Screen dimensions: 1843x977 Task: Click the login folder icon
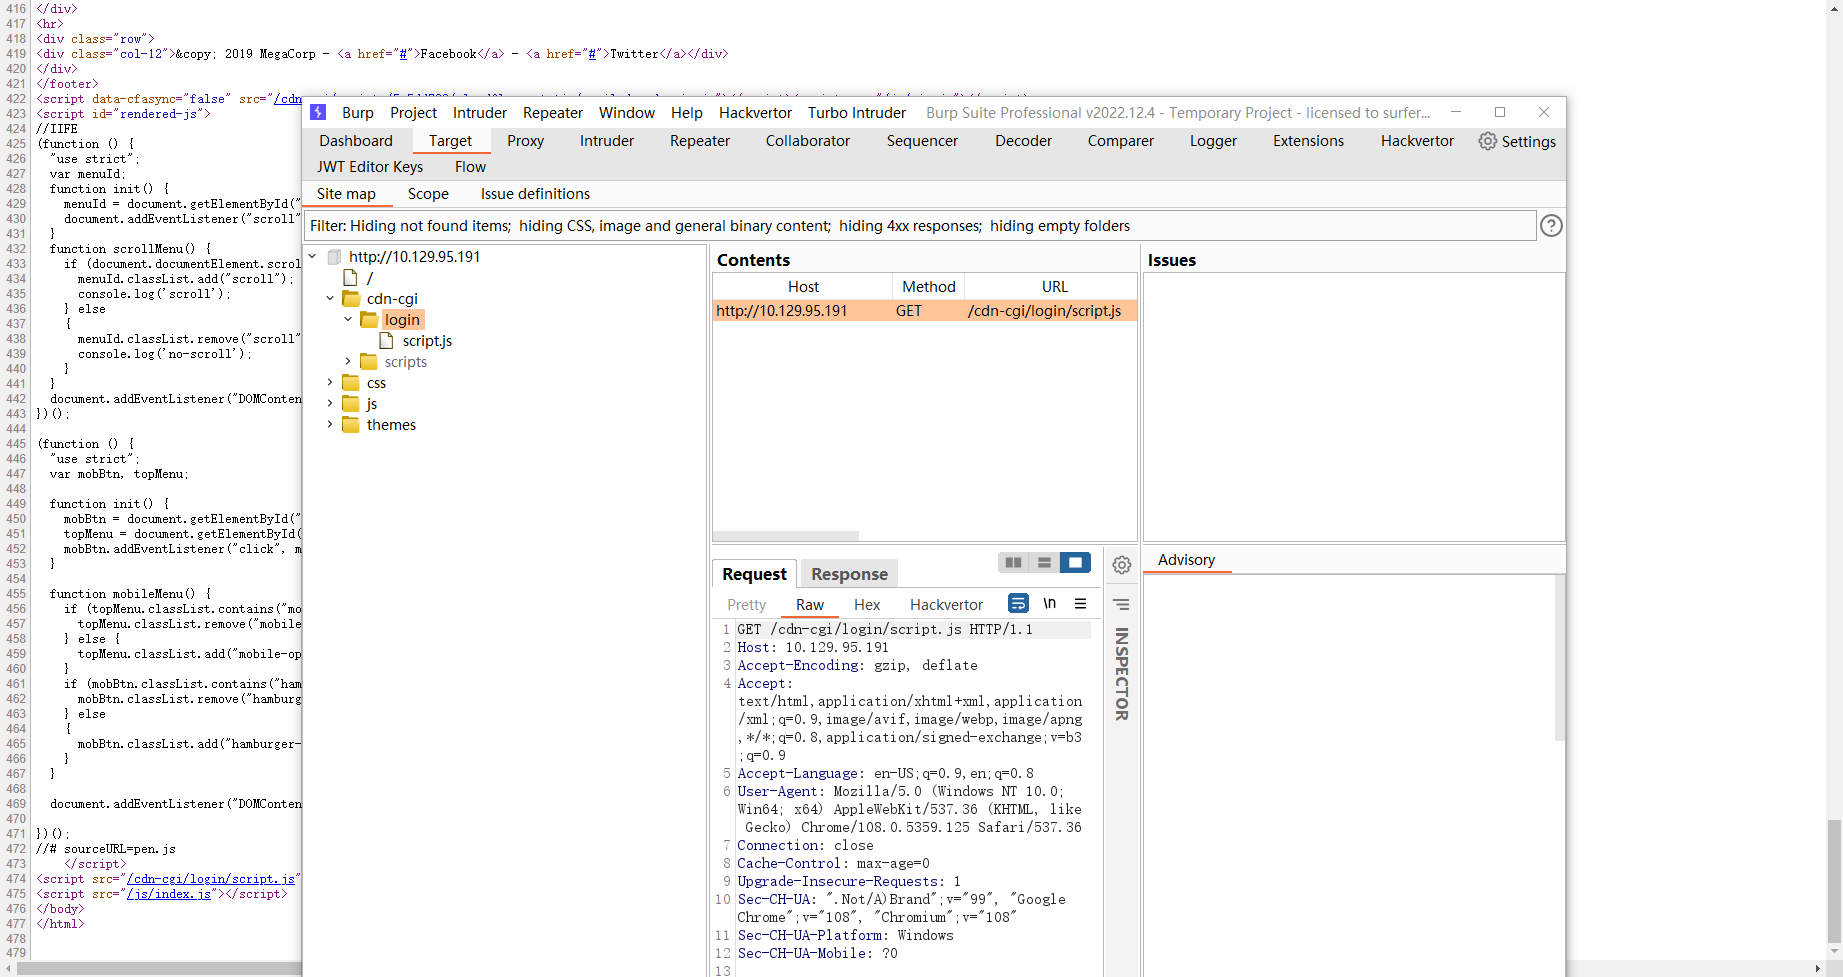coord(369,319)
